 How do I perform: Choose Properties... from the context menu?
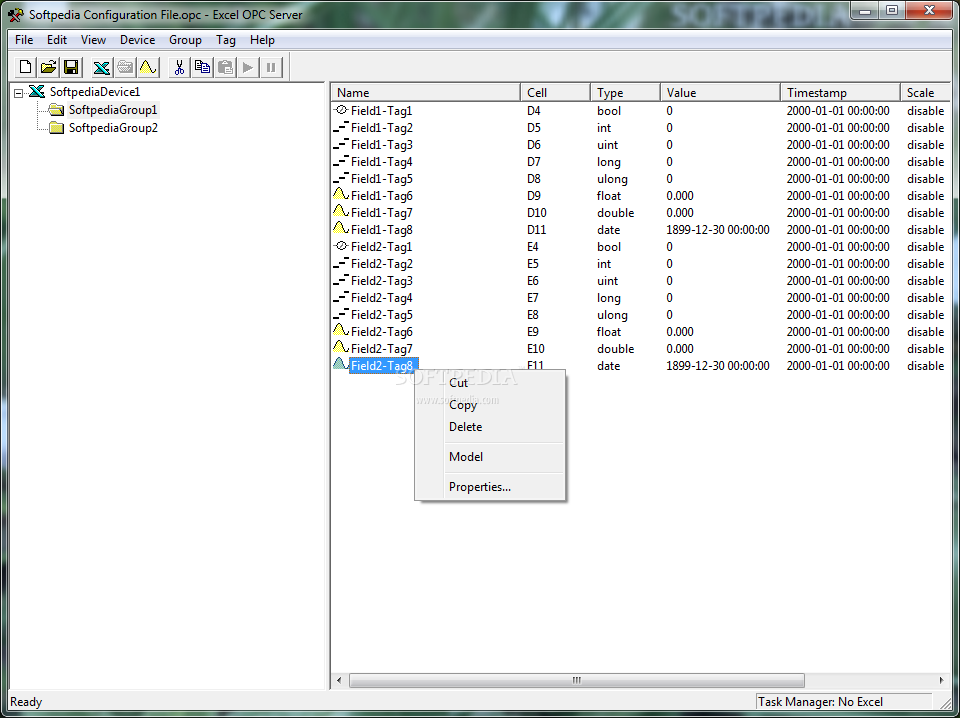click(489, 487)
